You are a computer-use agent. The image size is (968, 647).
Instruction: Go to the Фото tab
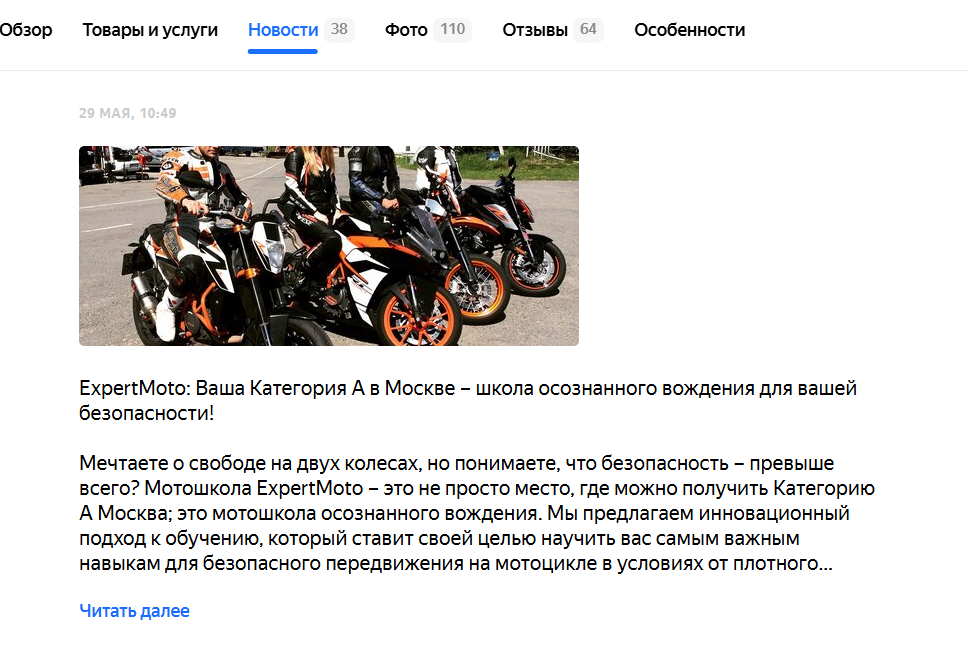(x=406, y=30)
